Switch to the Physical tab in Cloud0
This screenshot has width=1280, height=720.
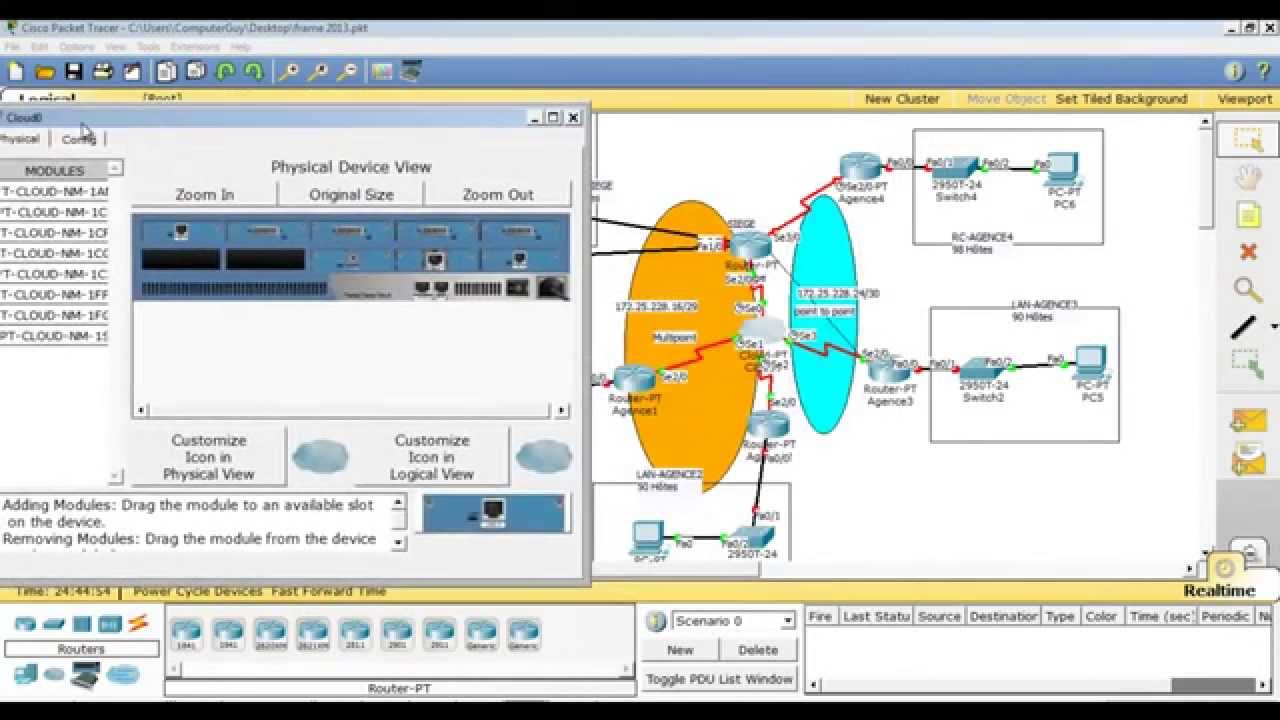pos(19,139)
